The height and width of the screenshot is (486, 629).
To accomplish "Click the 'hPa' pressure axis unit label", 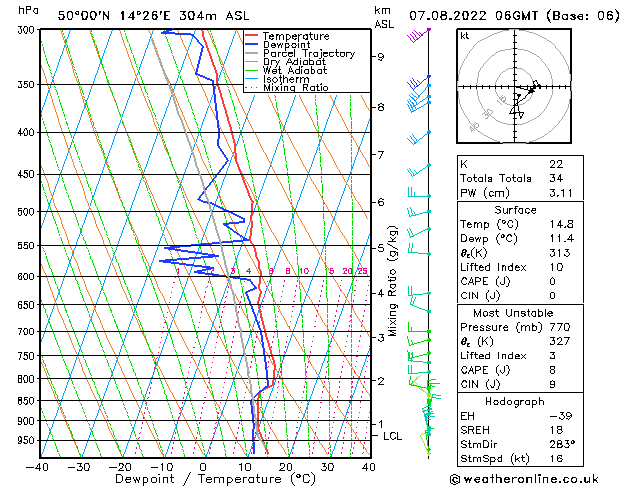I will tap(28, 11).
